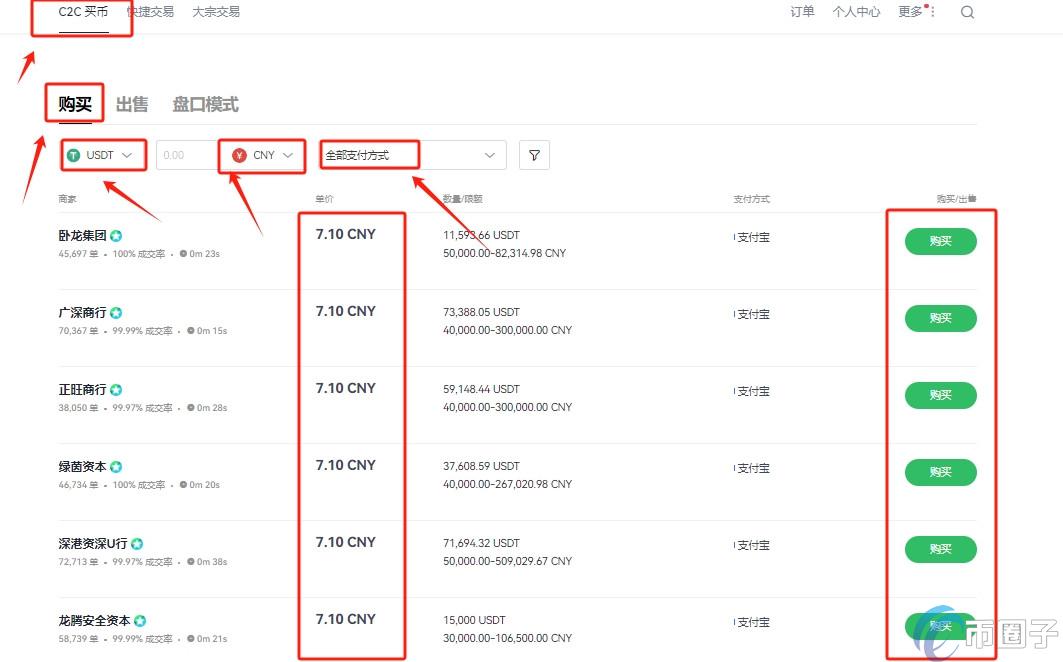The image size is (1063, 662).
Task: Click the search magnifier icon
Action: coord(967,12)
